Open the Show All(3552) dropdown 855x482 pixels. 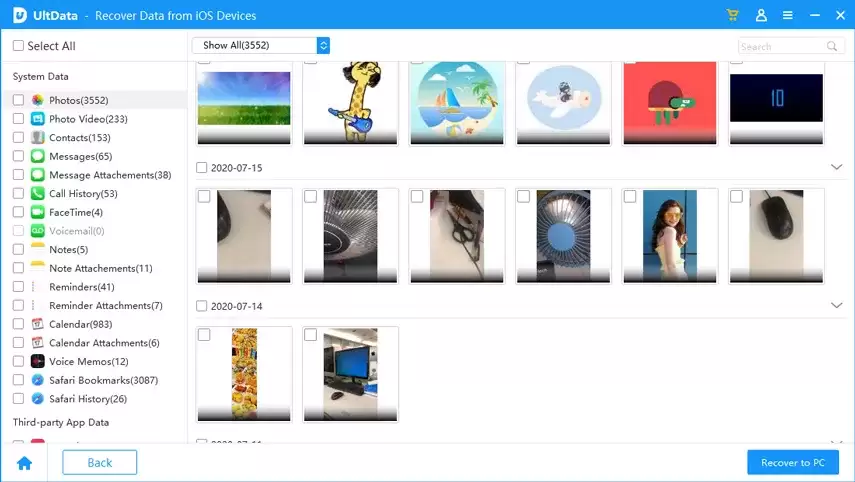coord(261,45)
